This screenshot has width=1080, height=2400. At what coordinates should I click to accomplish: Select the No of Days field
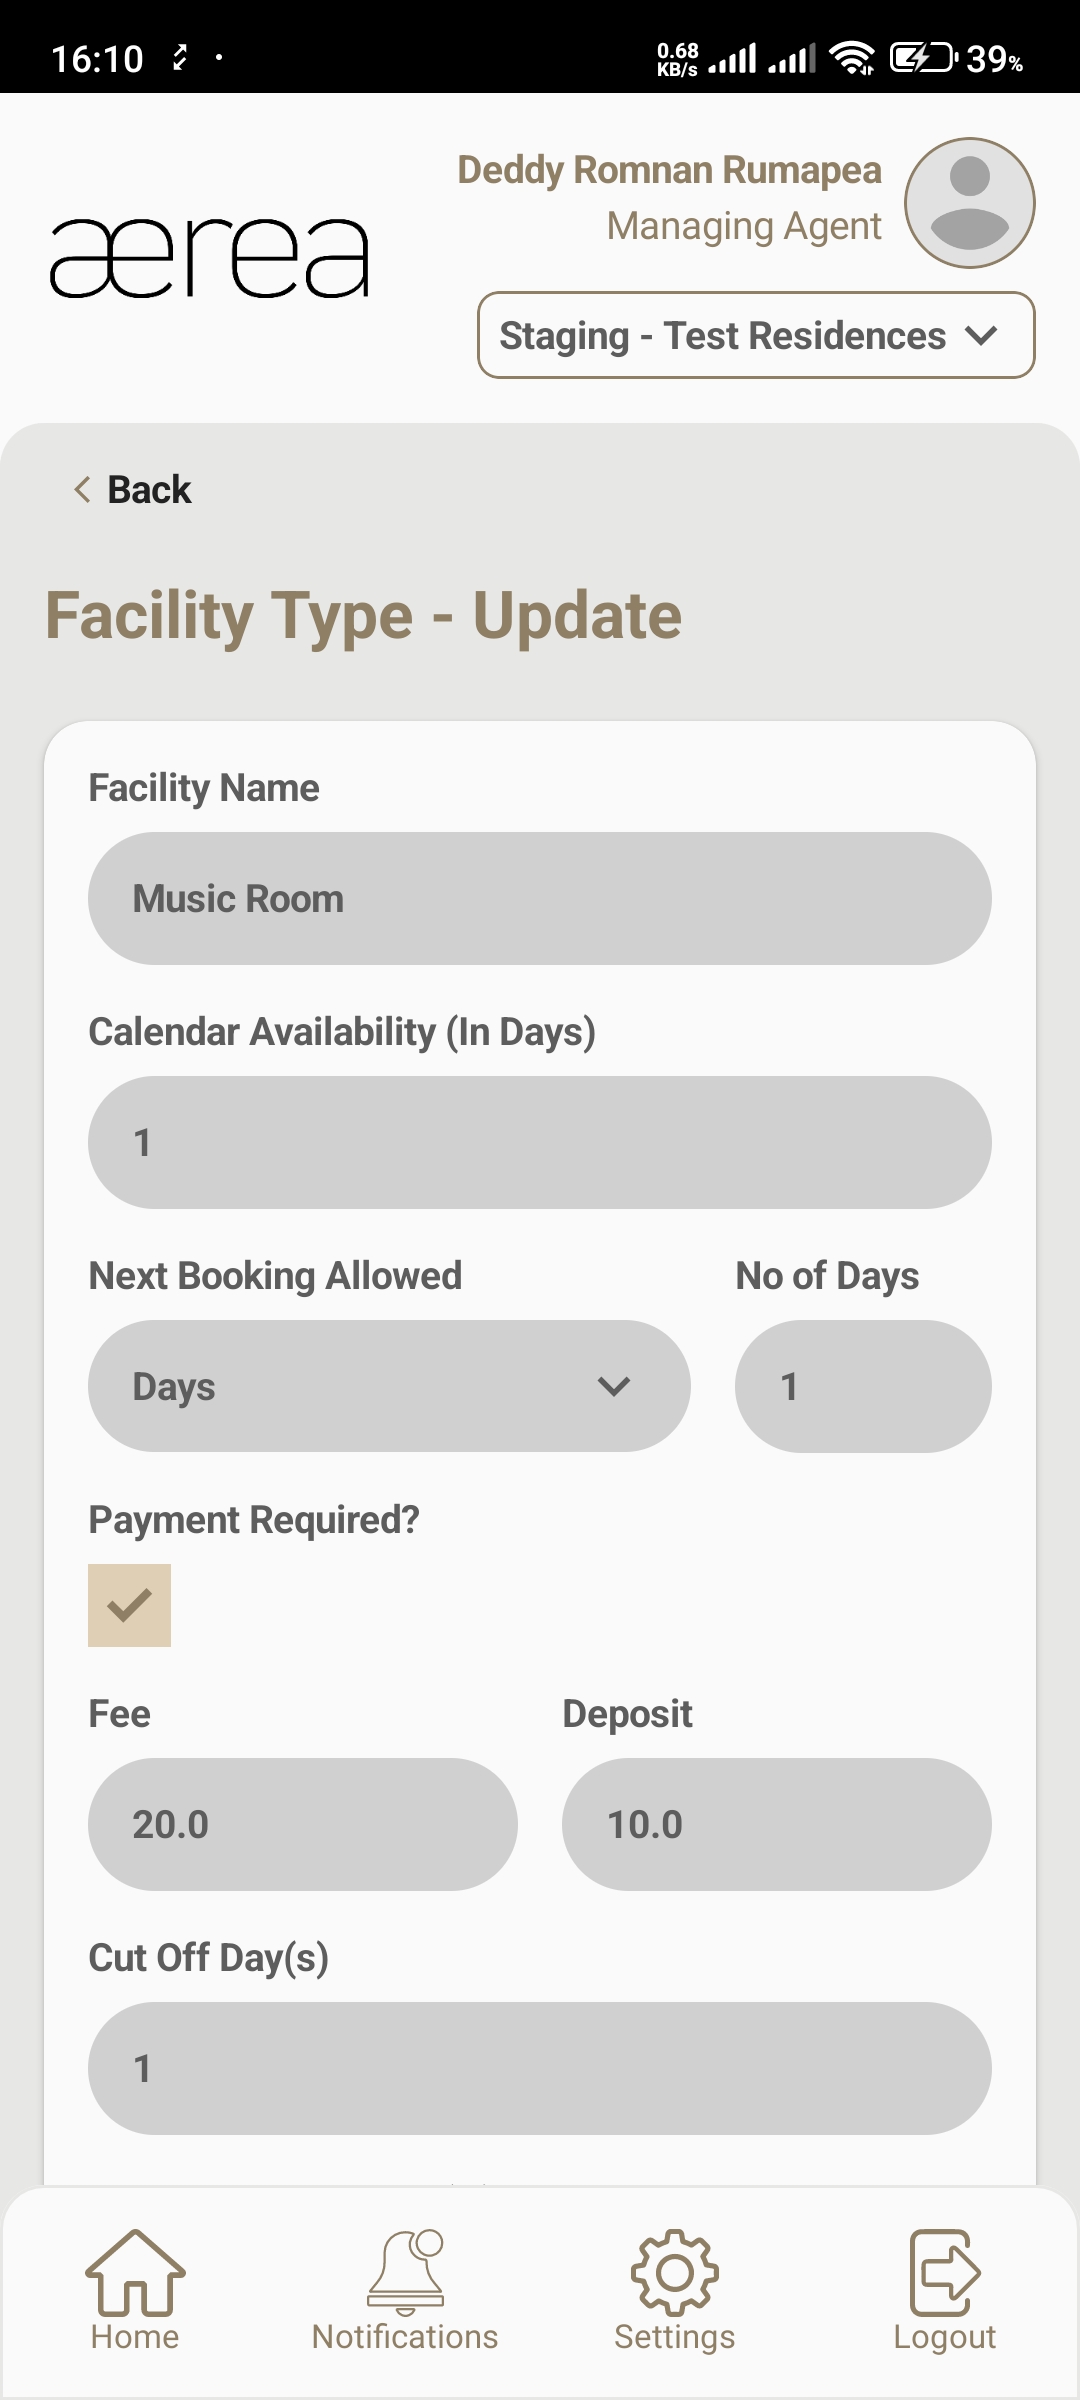[x=863, y=1386]
